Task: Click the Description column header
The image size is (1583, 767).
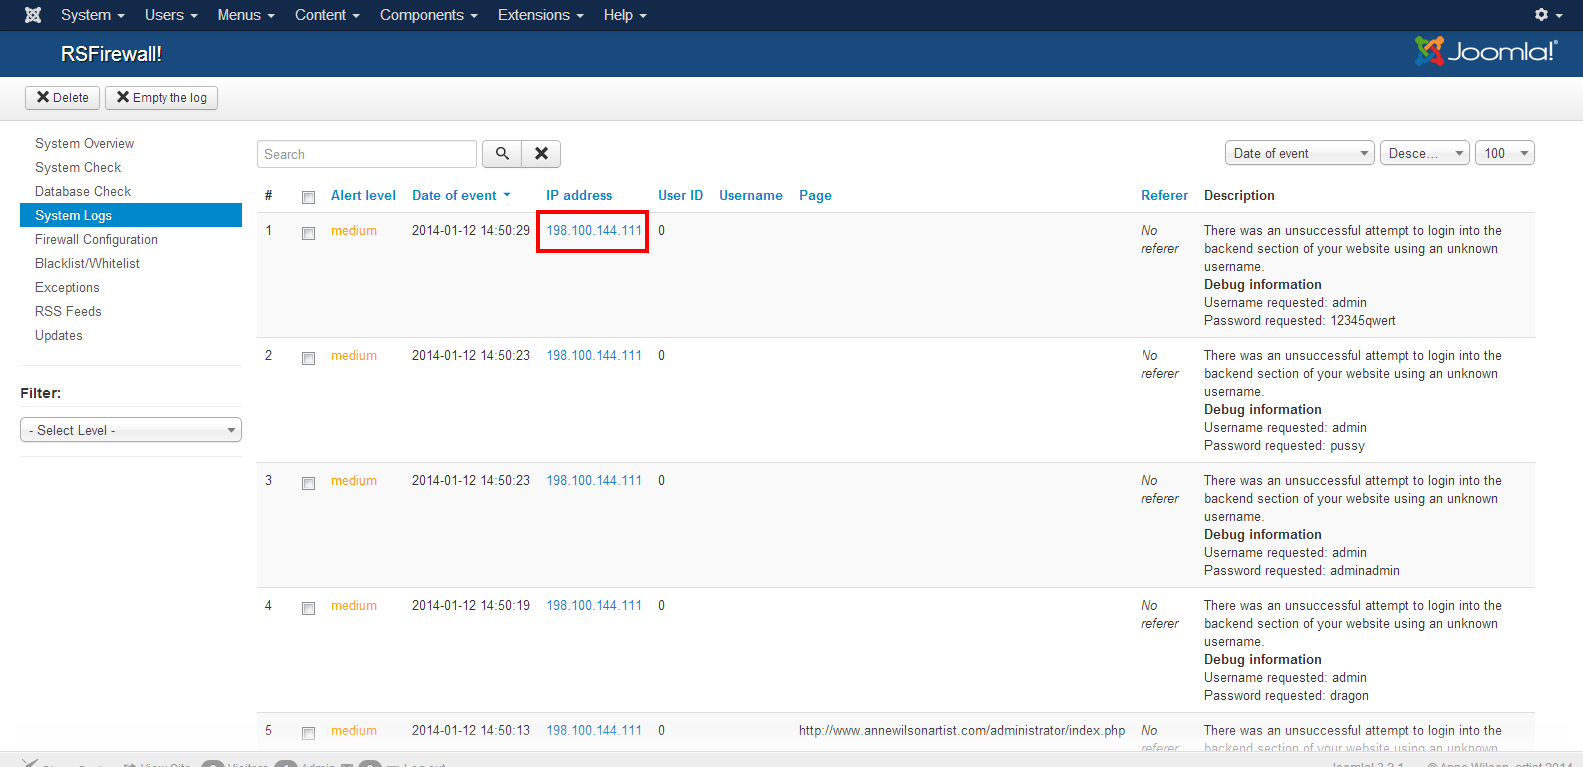Action: tap(1239, 195)
